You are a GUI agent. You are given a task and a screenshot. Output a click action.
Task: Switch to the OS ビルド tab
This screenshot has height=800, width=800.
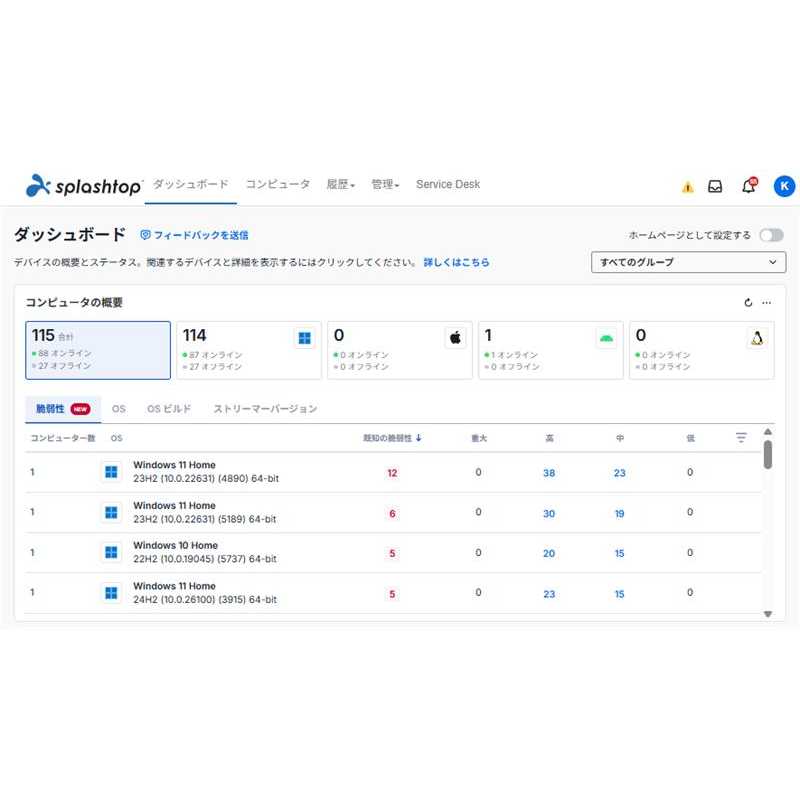tap(169, 409)
